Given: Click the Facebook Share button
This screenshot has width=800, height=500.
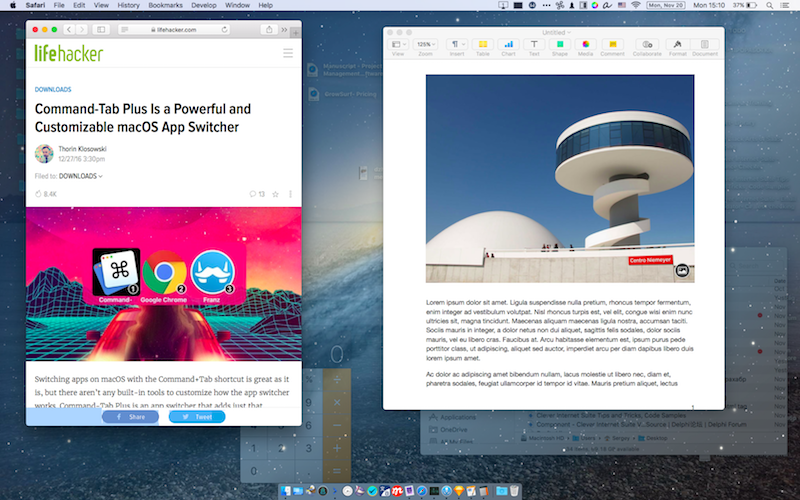Looking at the screenshot, I should pos(130,417).
